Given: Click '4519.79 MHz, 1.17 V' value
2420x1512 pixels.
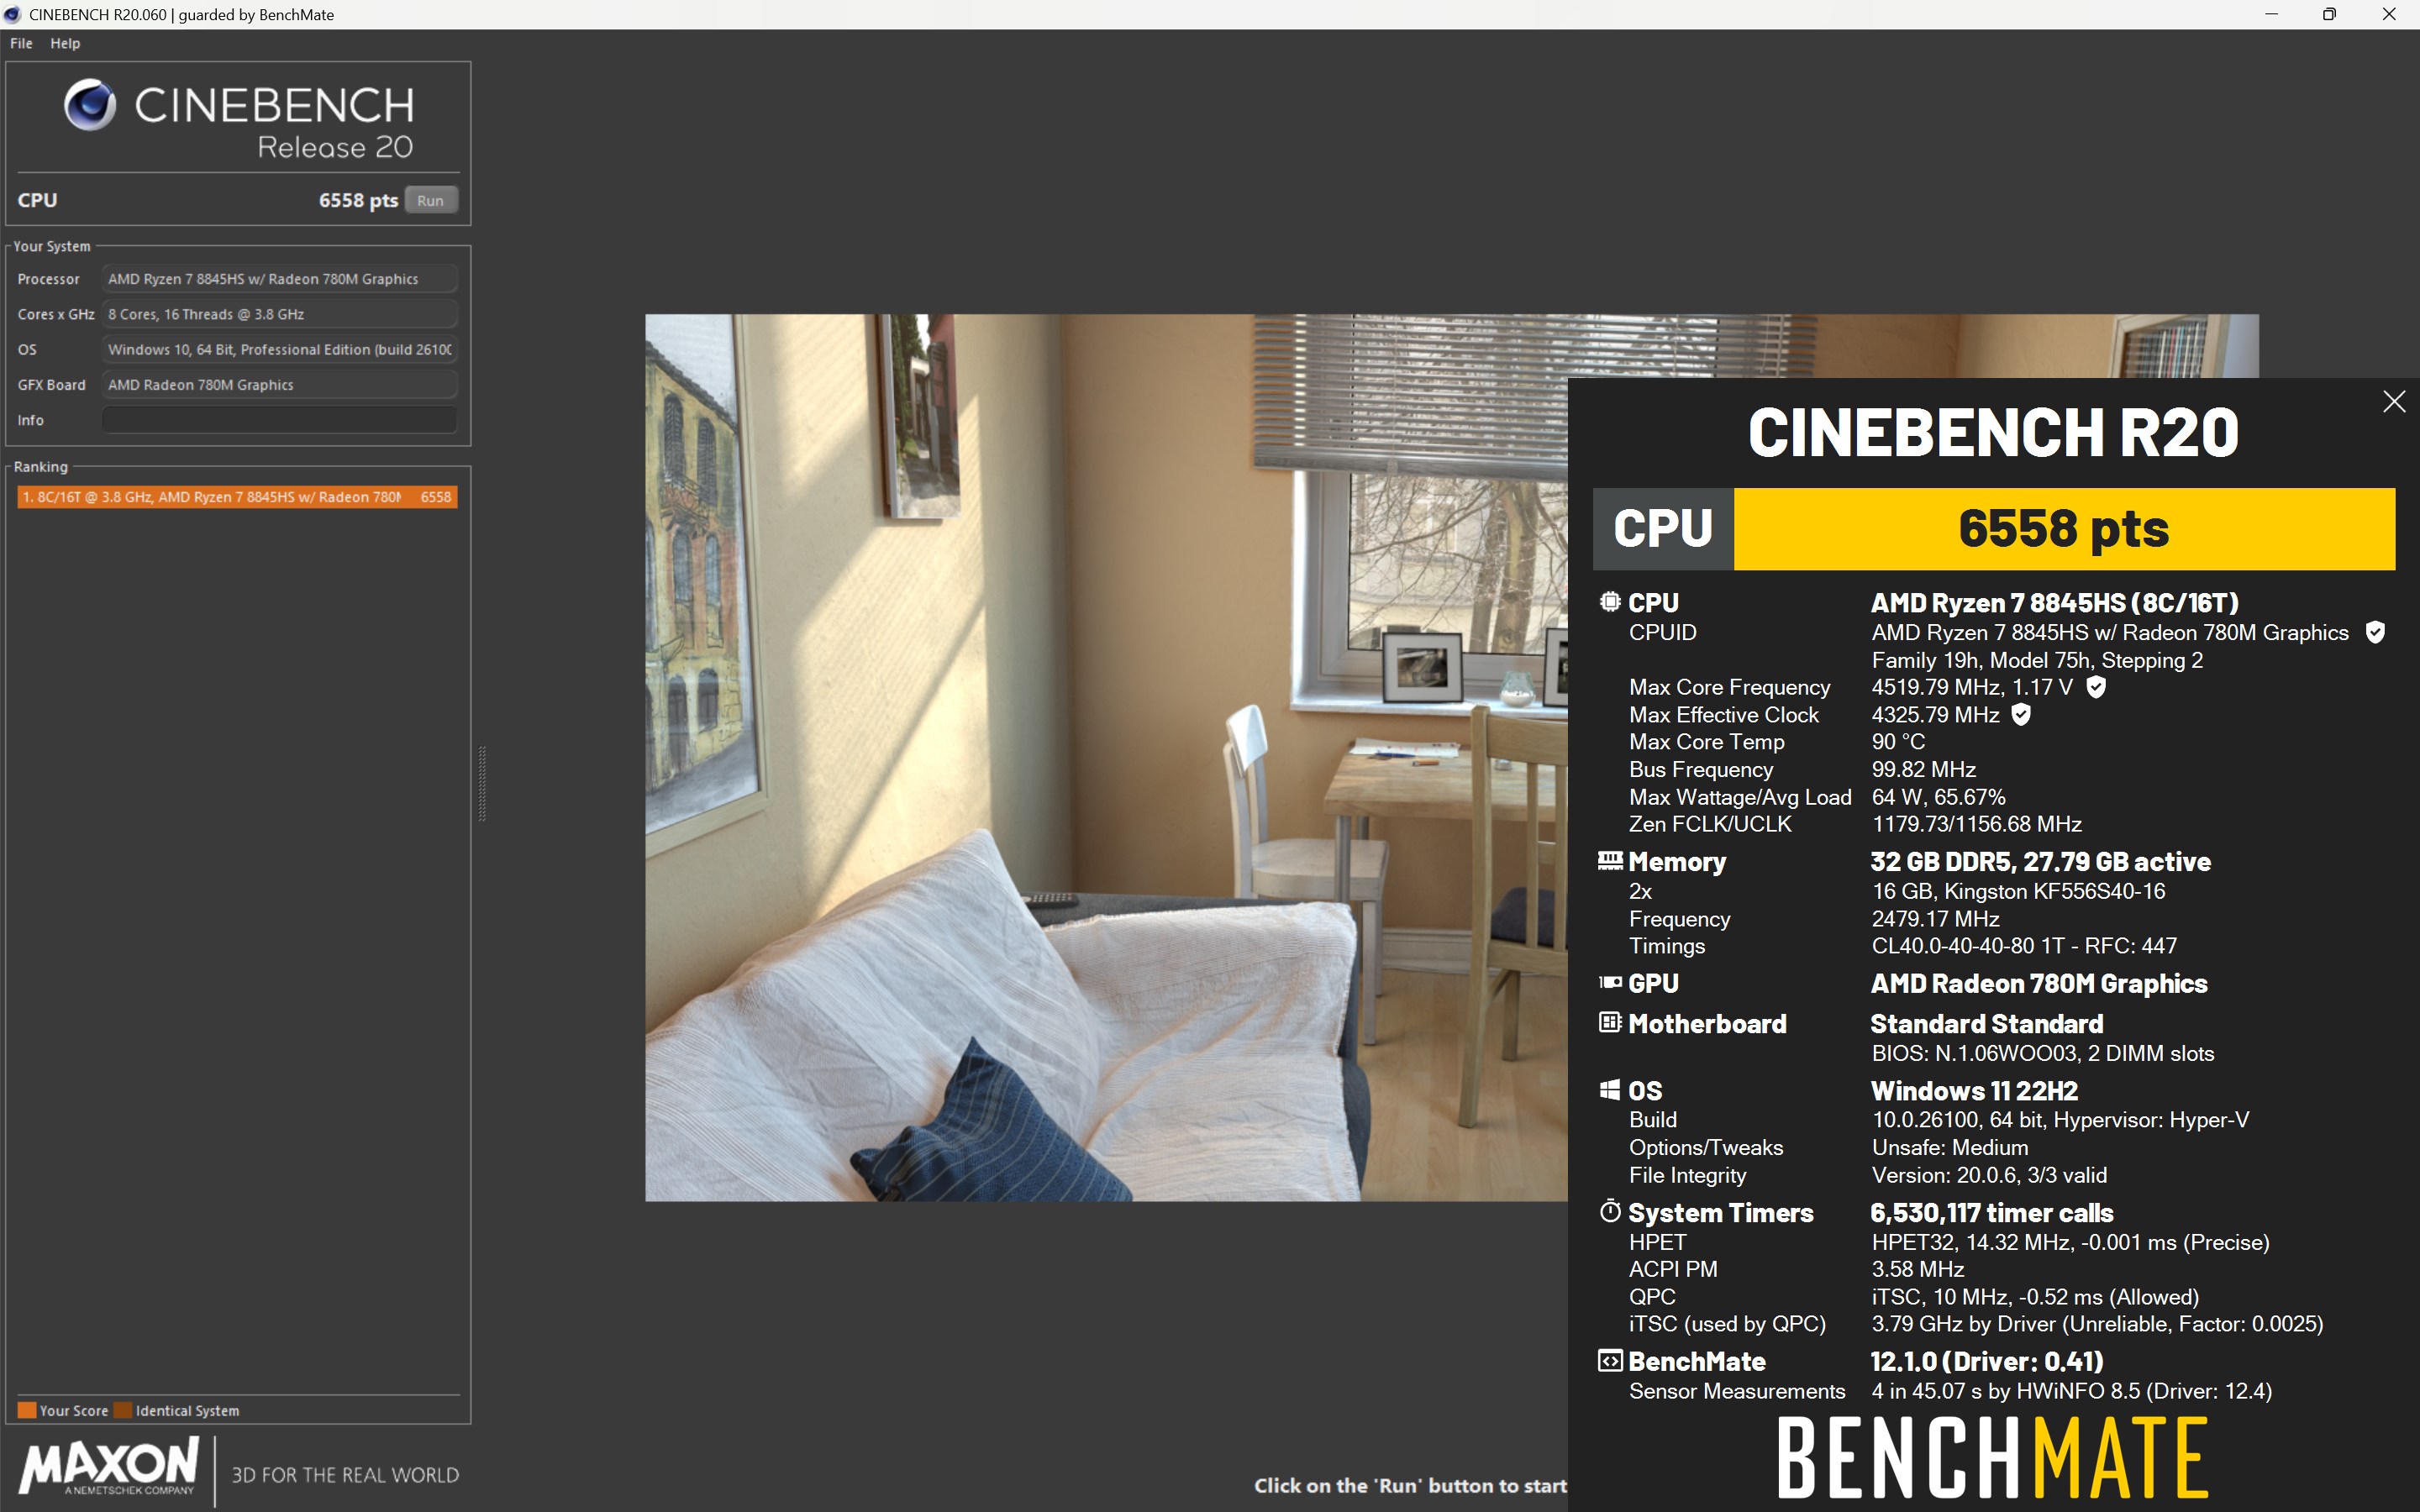Looking at the screenshot, I should click(x=1972, y=687).
